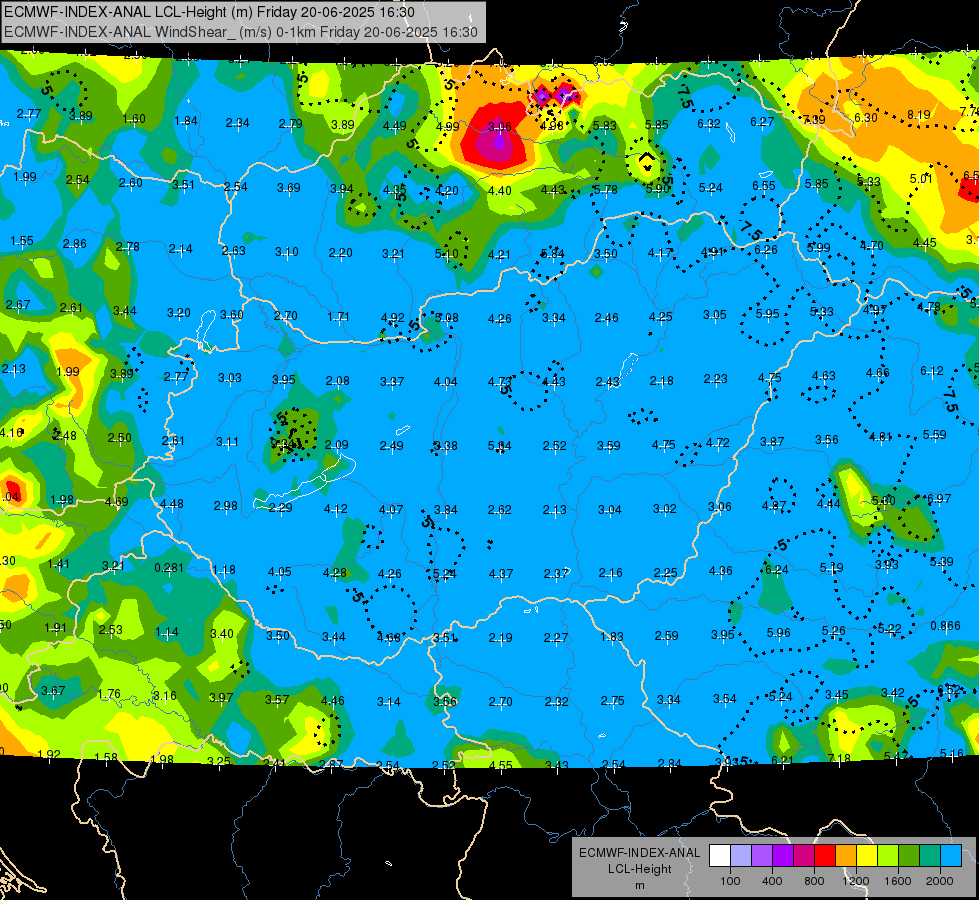The width and height of the screenshot is (979, 900).
Task: Click the wind shear value 6.30
Action: pyautogui.click(x=865, y=118)
